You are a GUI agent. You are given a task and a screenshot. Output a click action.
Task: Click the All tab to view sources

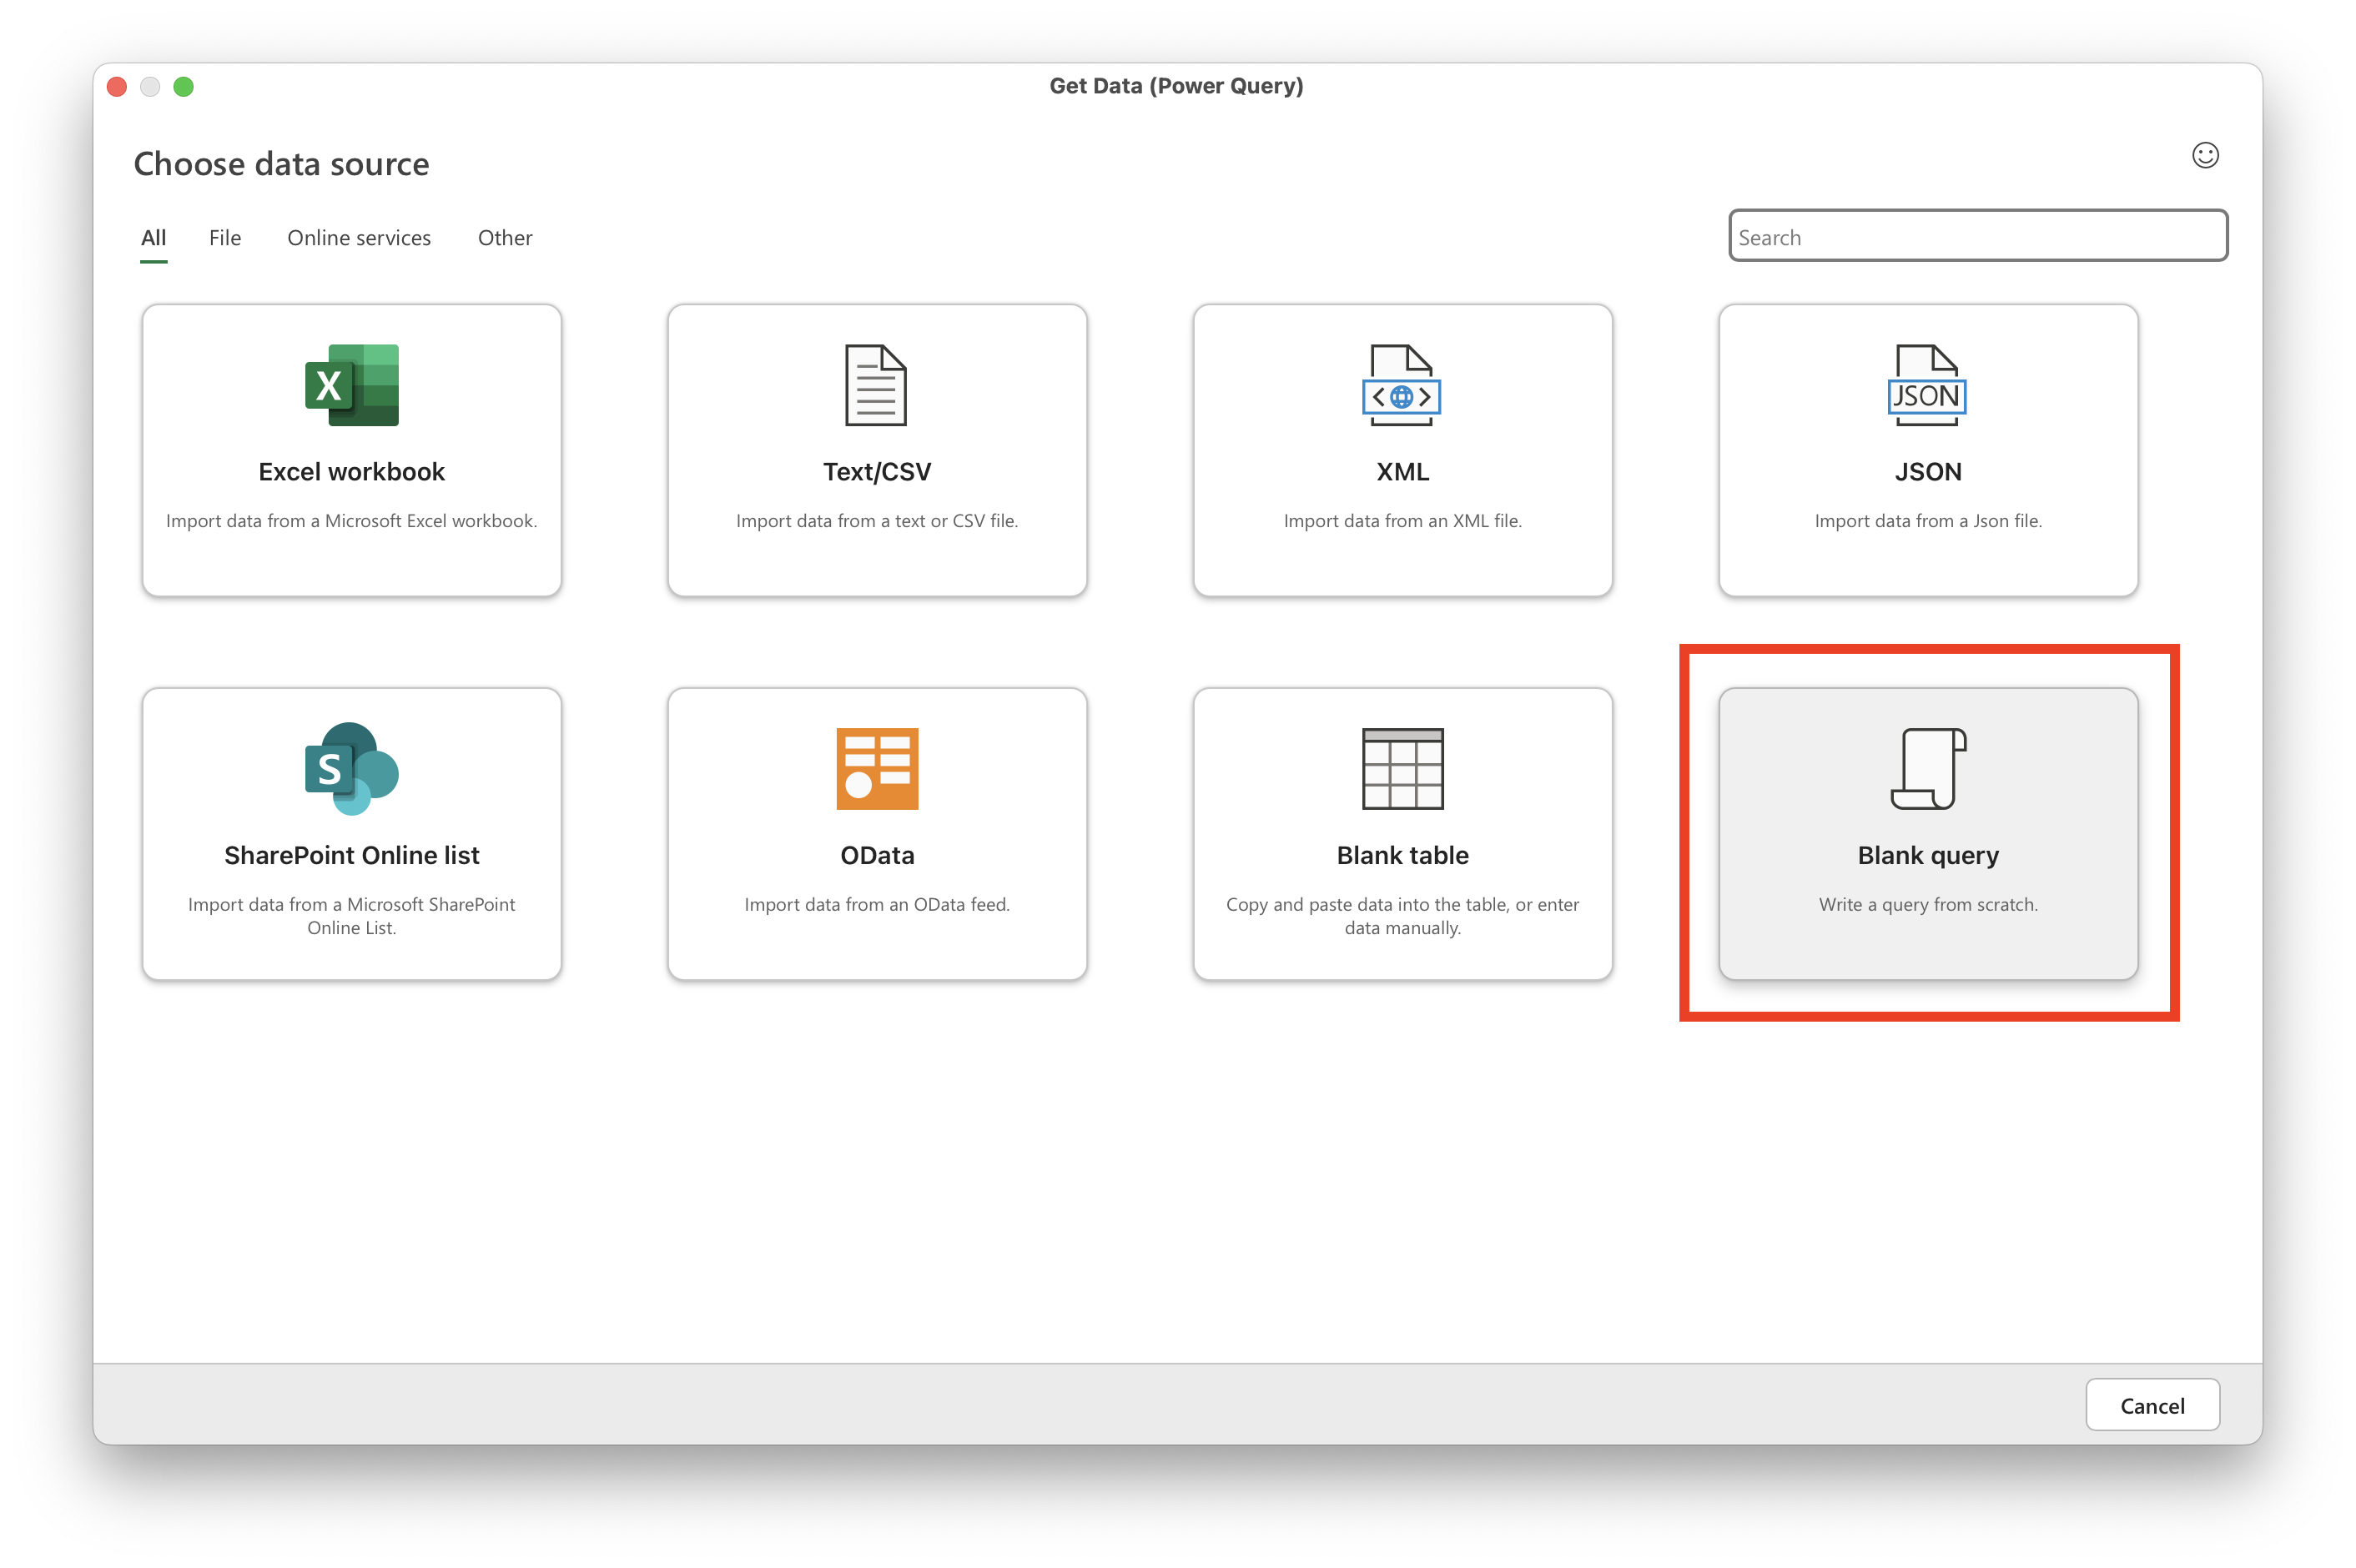(153, 236)
